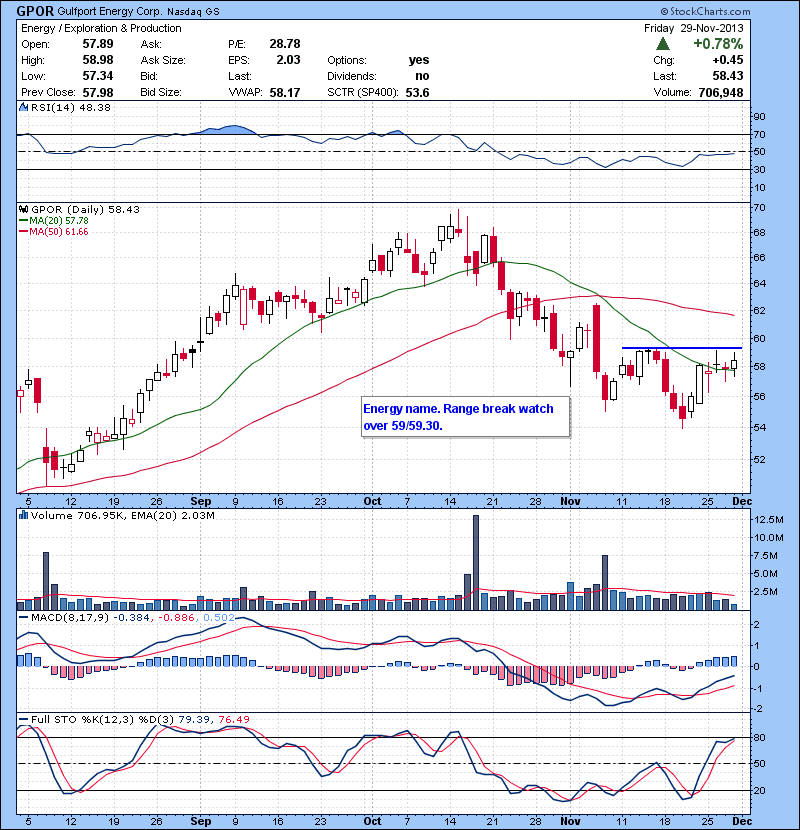This screenshot has height=830, width=800.
Task: Click the Volume 706.95K, EMA(20) 2.03M label
Action: (x=123, y=516)
